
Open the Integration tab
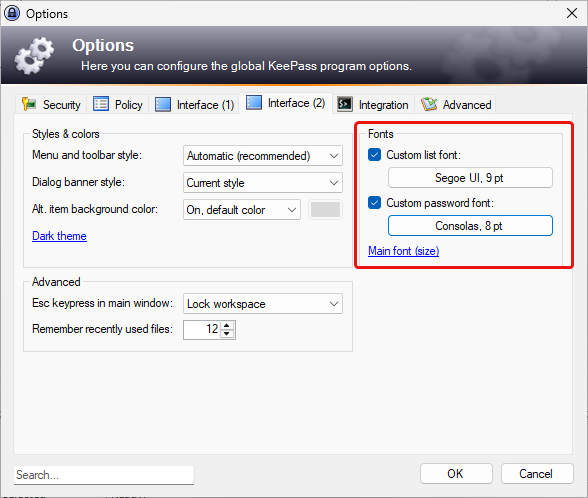(x=373, y=104)
